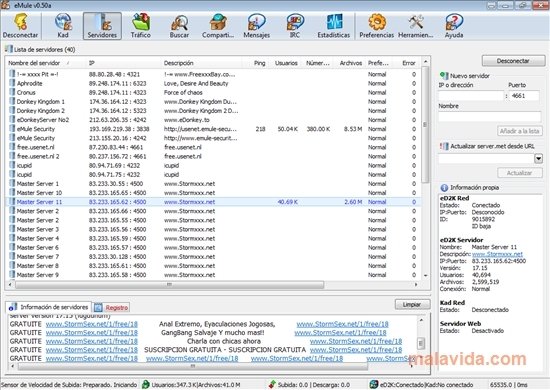Select the Donkey Kingdom 1 server row
The height and width of the screenshot is (390, 550).
coord(213,101)
